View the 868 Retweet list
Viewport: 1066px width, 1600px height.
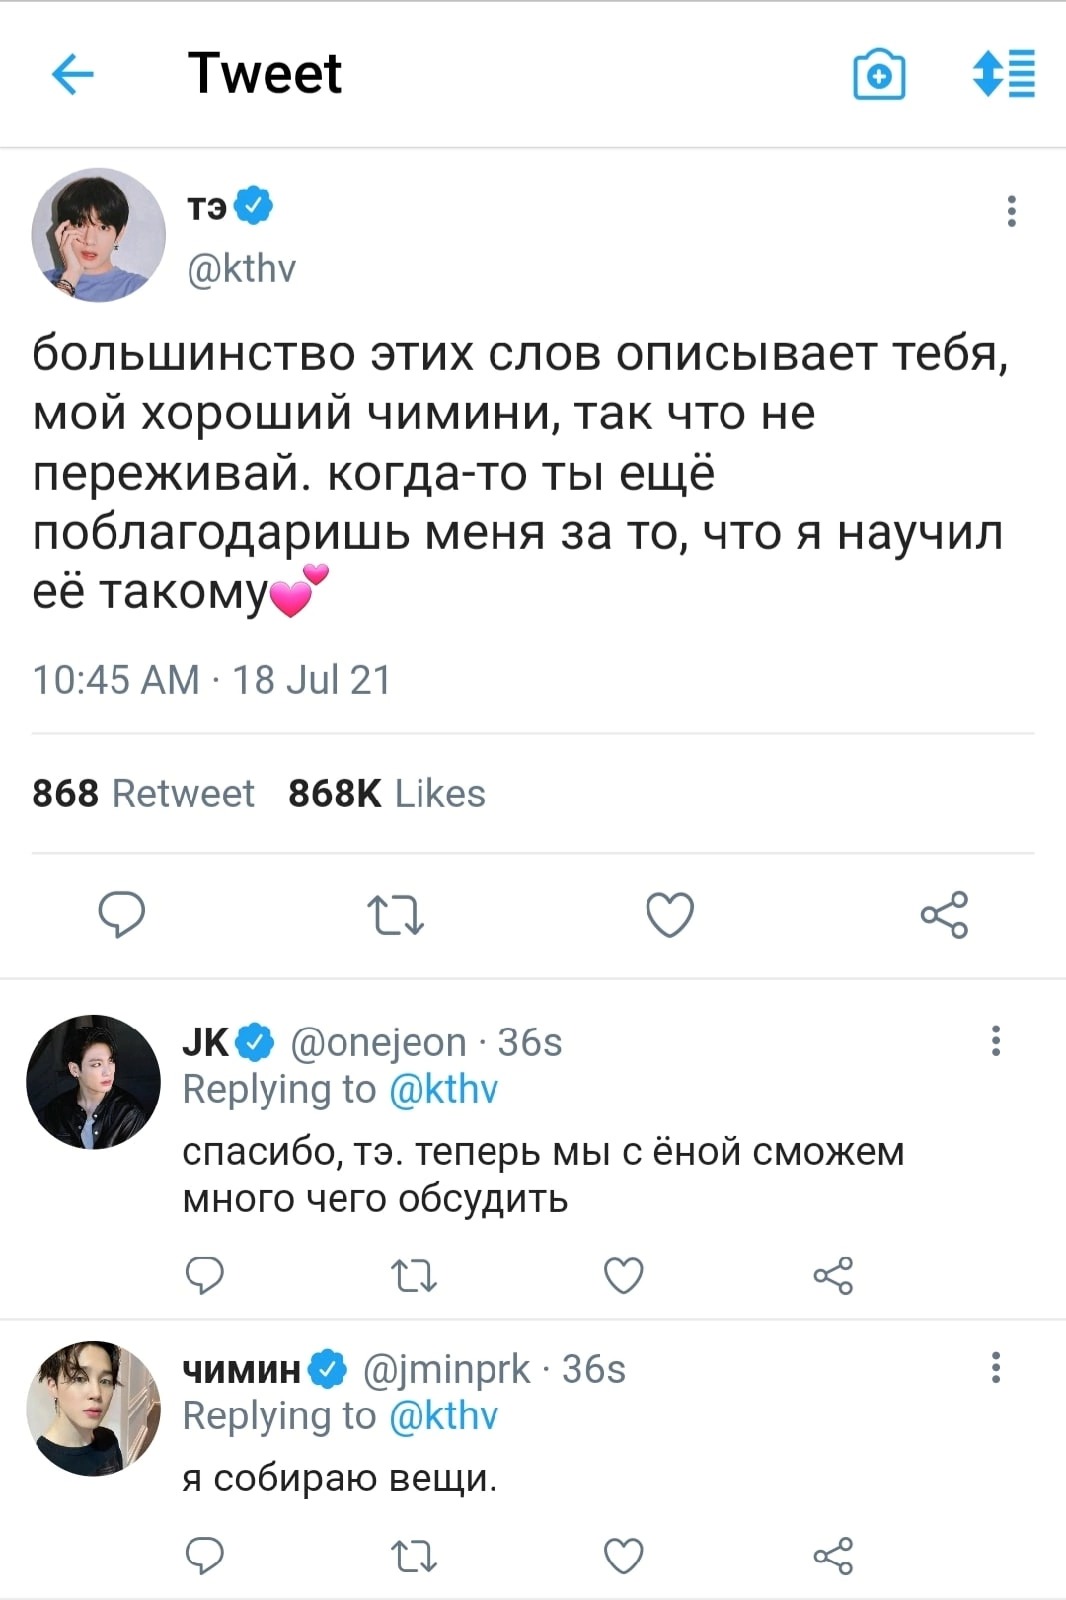pyautogui.click(x=143, y=794)
